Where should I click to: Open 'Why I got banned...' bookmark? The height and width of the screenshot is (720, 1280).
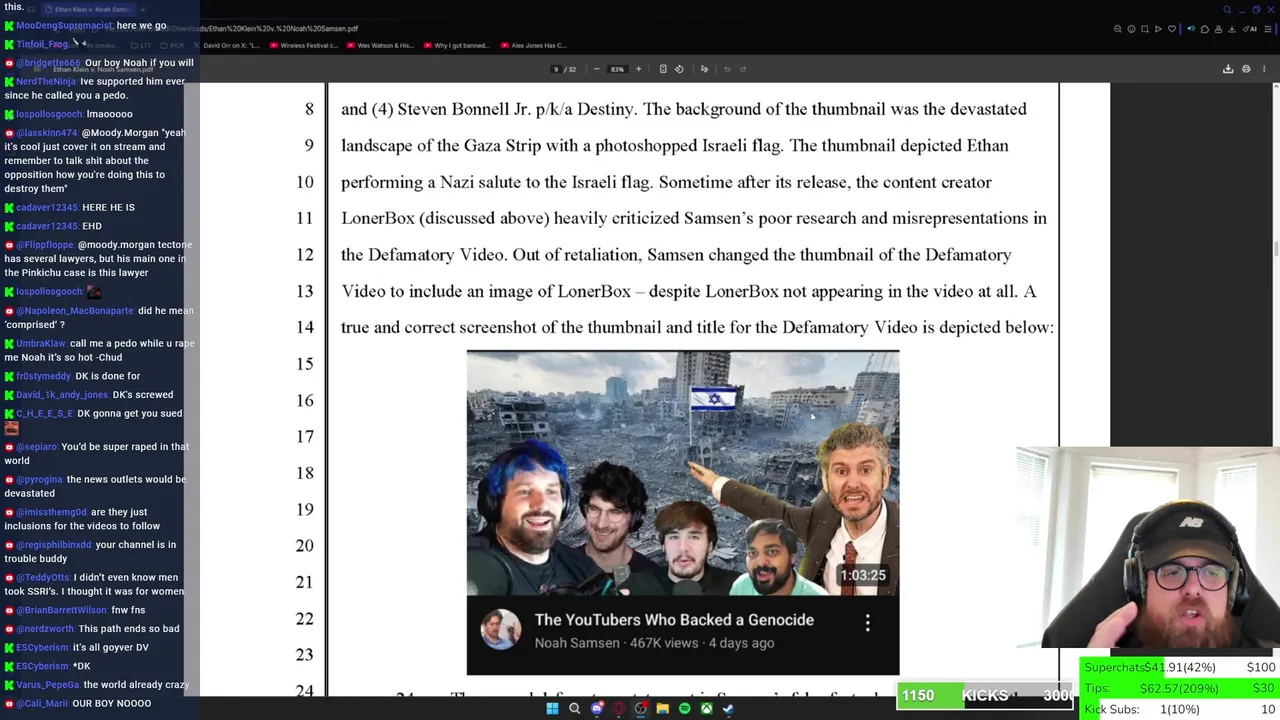455,45
